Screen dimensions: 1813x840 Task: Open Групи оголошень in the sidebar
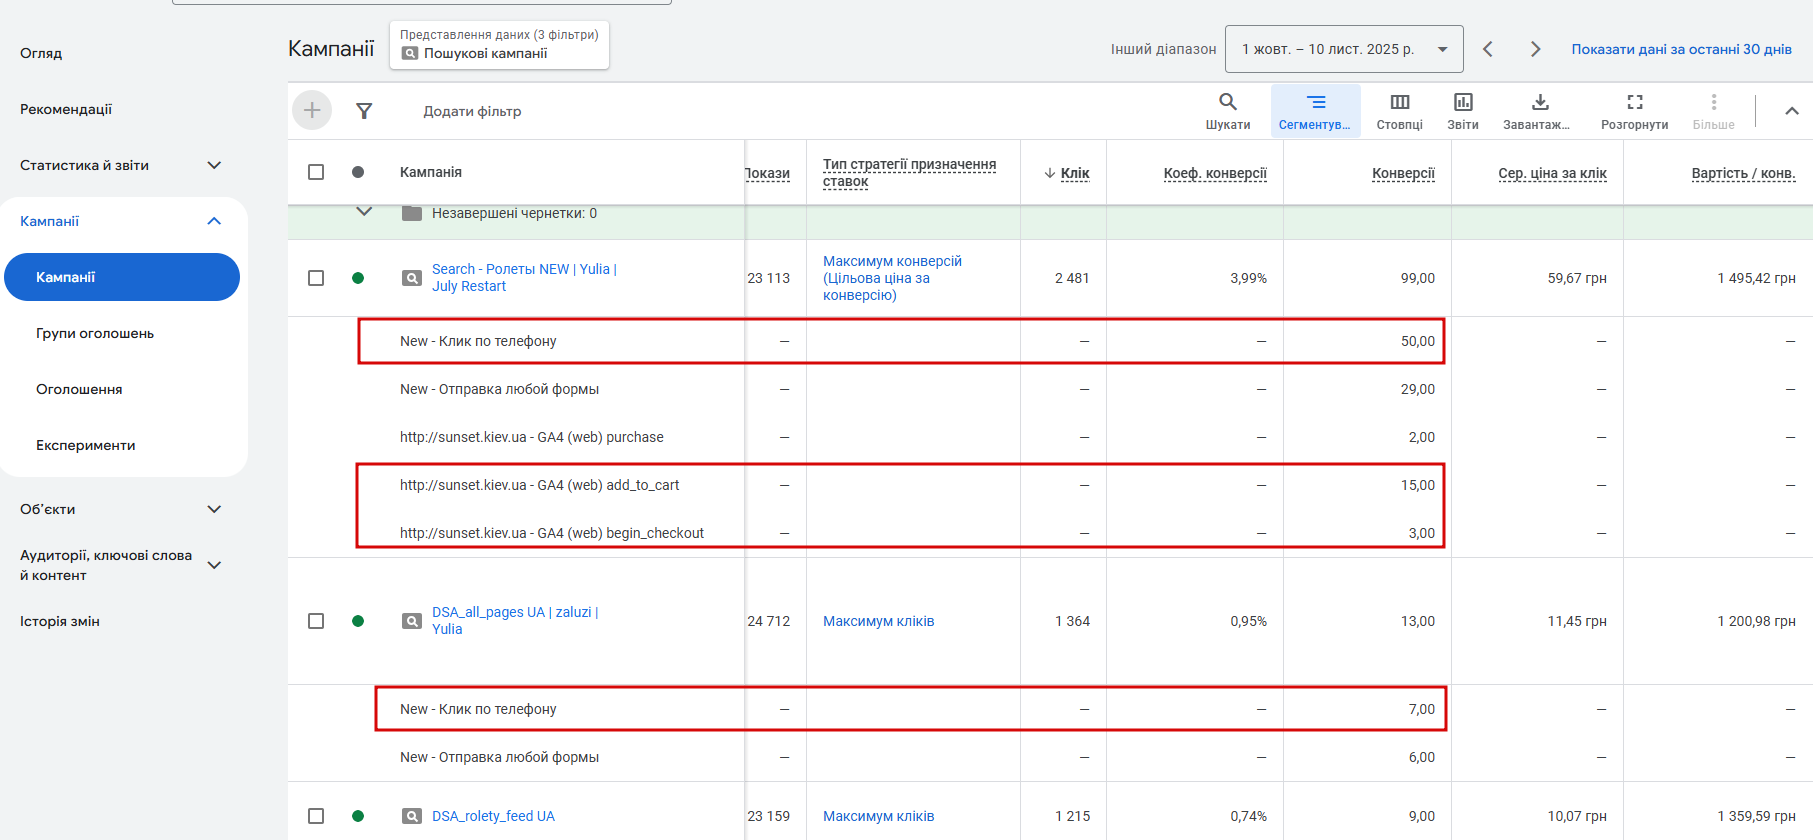coord(95,333)
